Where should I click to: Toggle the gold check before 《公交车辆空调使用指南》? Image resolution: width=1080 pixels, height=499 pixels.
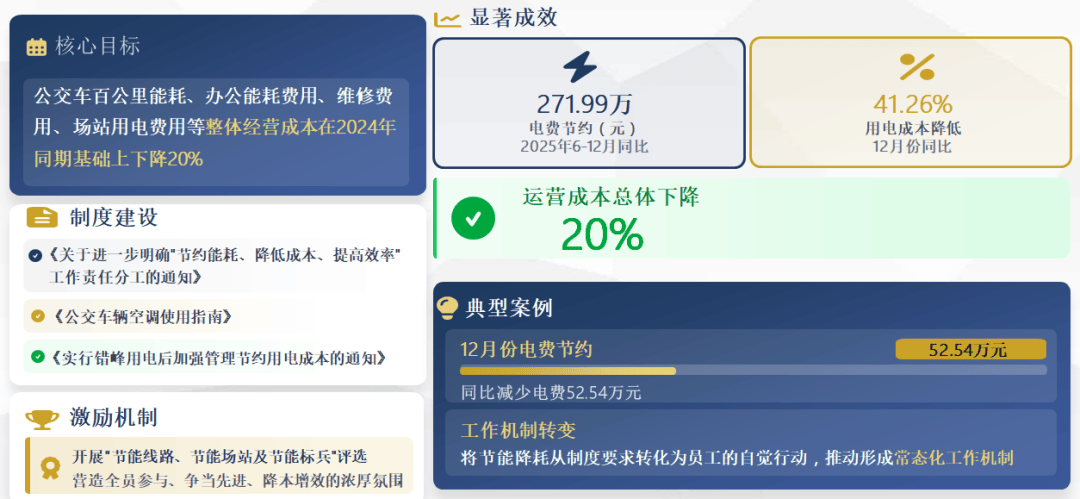click(38, 316)
